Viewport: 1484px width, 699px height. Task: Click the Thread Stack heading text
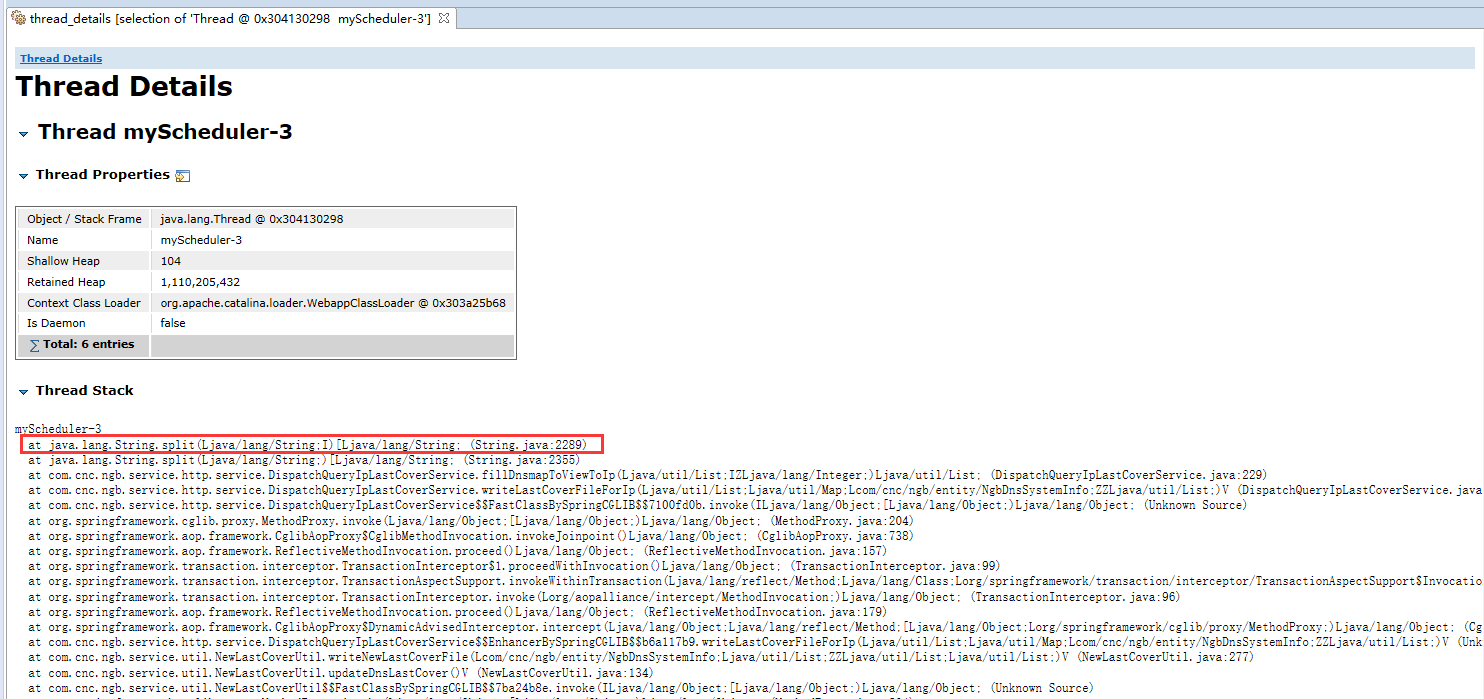[x=85, y=391]
